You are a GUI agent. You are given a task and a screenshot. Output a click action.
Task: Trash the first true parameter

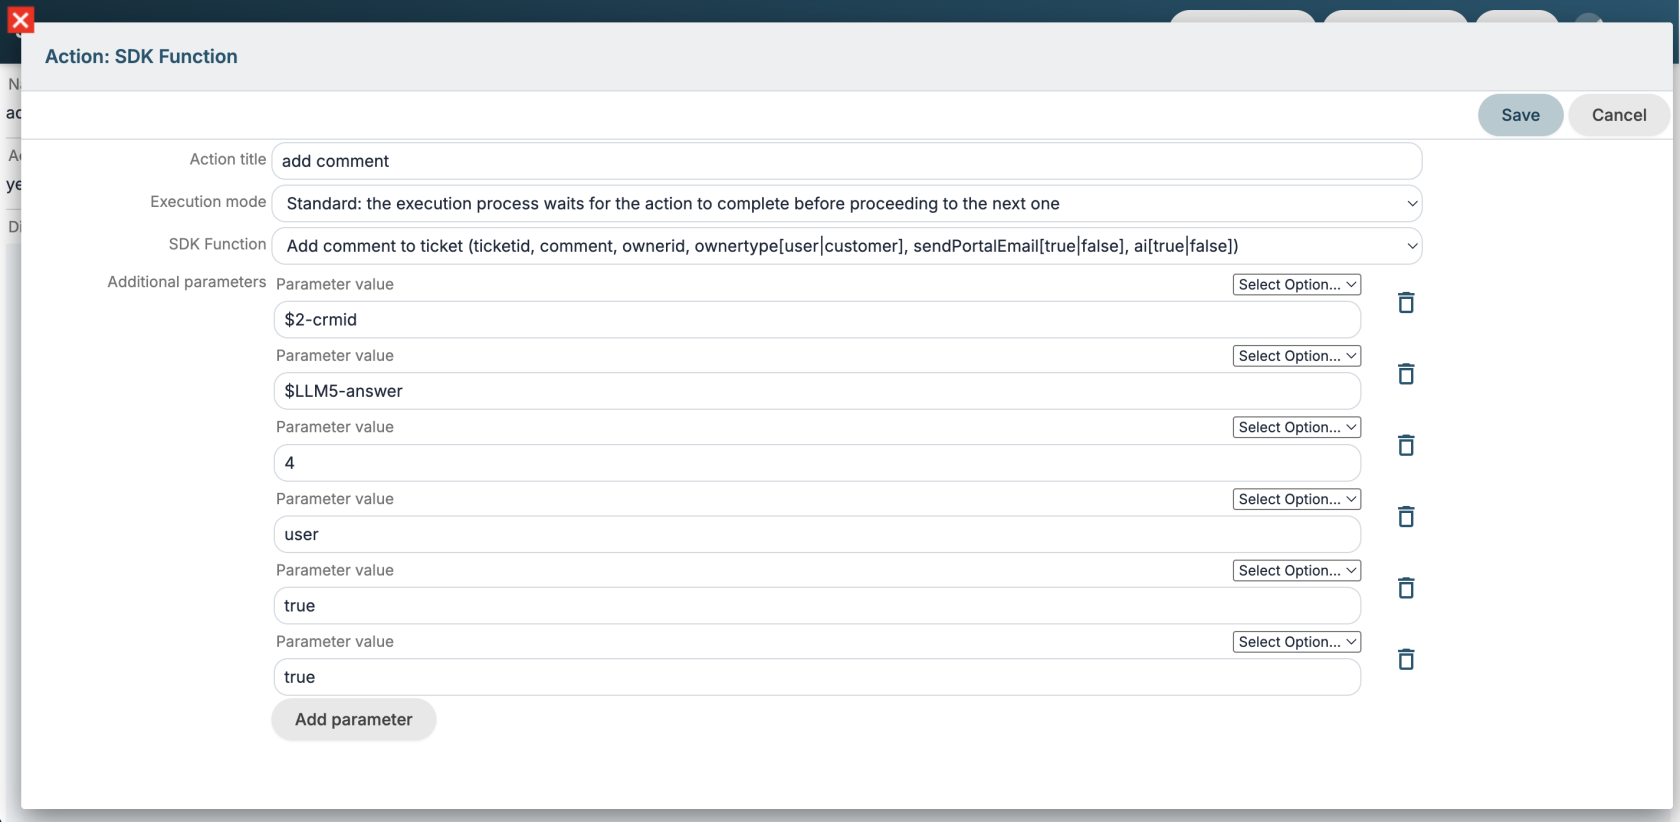point(1406,588)
